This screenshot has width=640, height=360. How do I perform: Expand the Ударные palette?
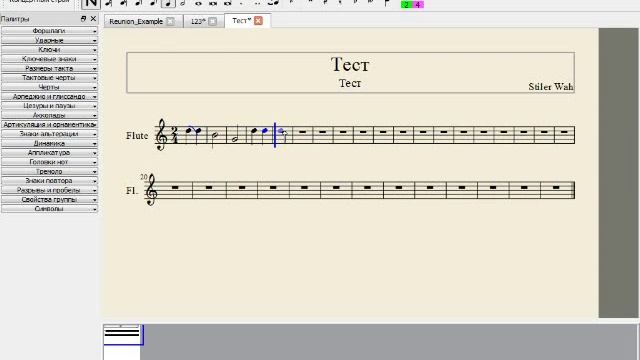pos(49,40)
